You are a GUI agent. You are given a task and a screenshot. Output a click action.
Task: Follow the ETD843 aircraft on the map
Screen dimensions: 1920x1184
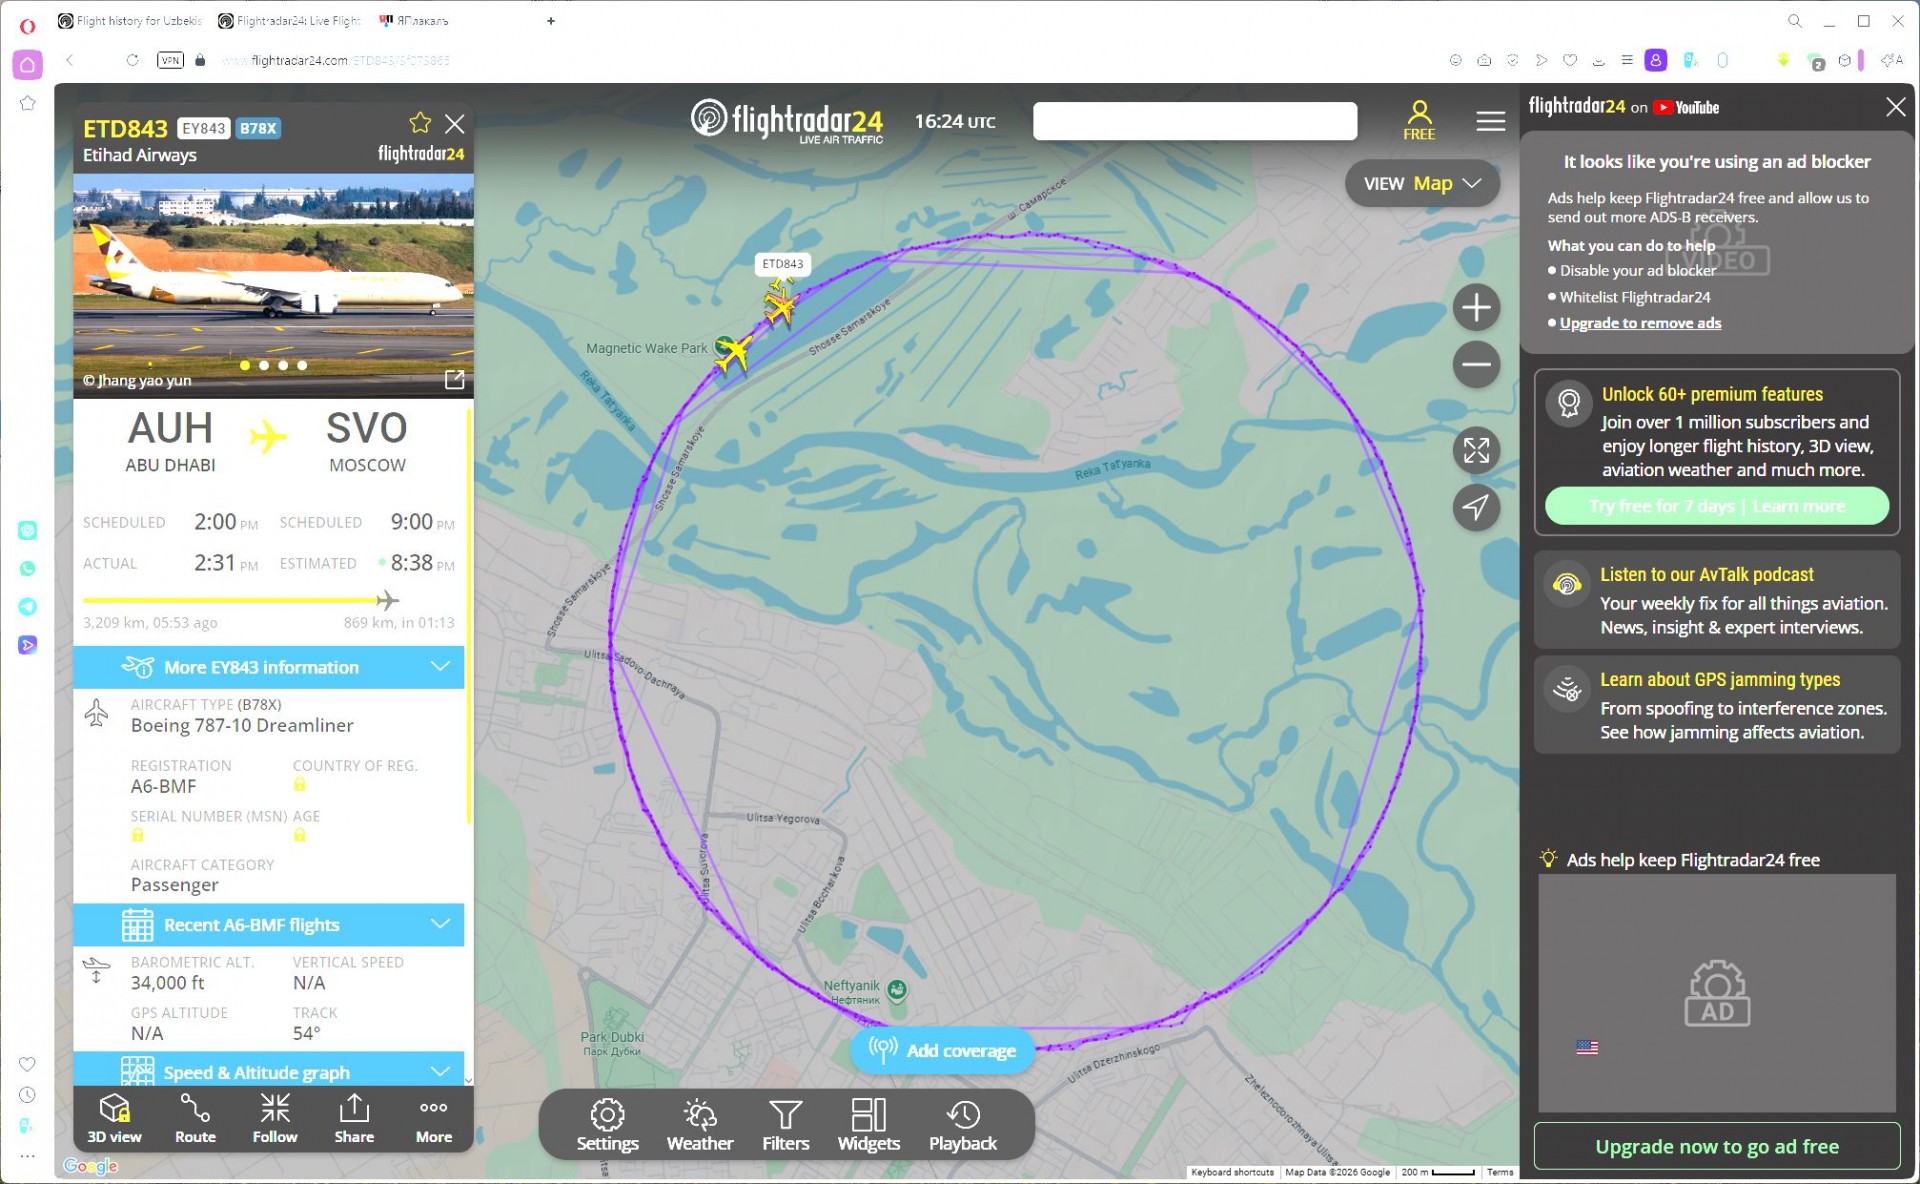click(x=275, y=1118)
